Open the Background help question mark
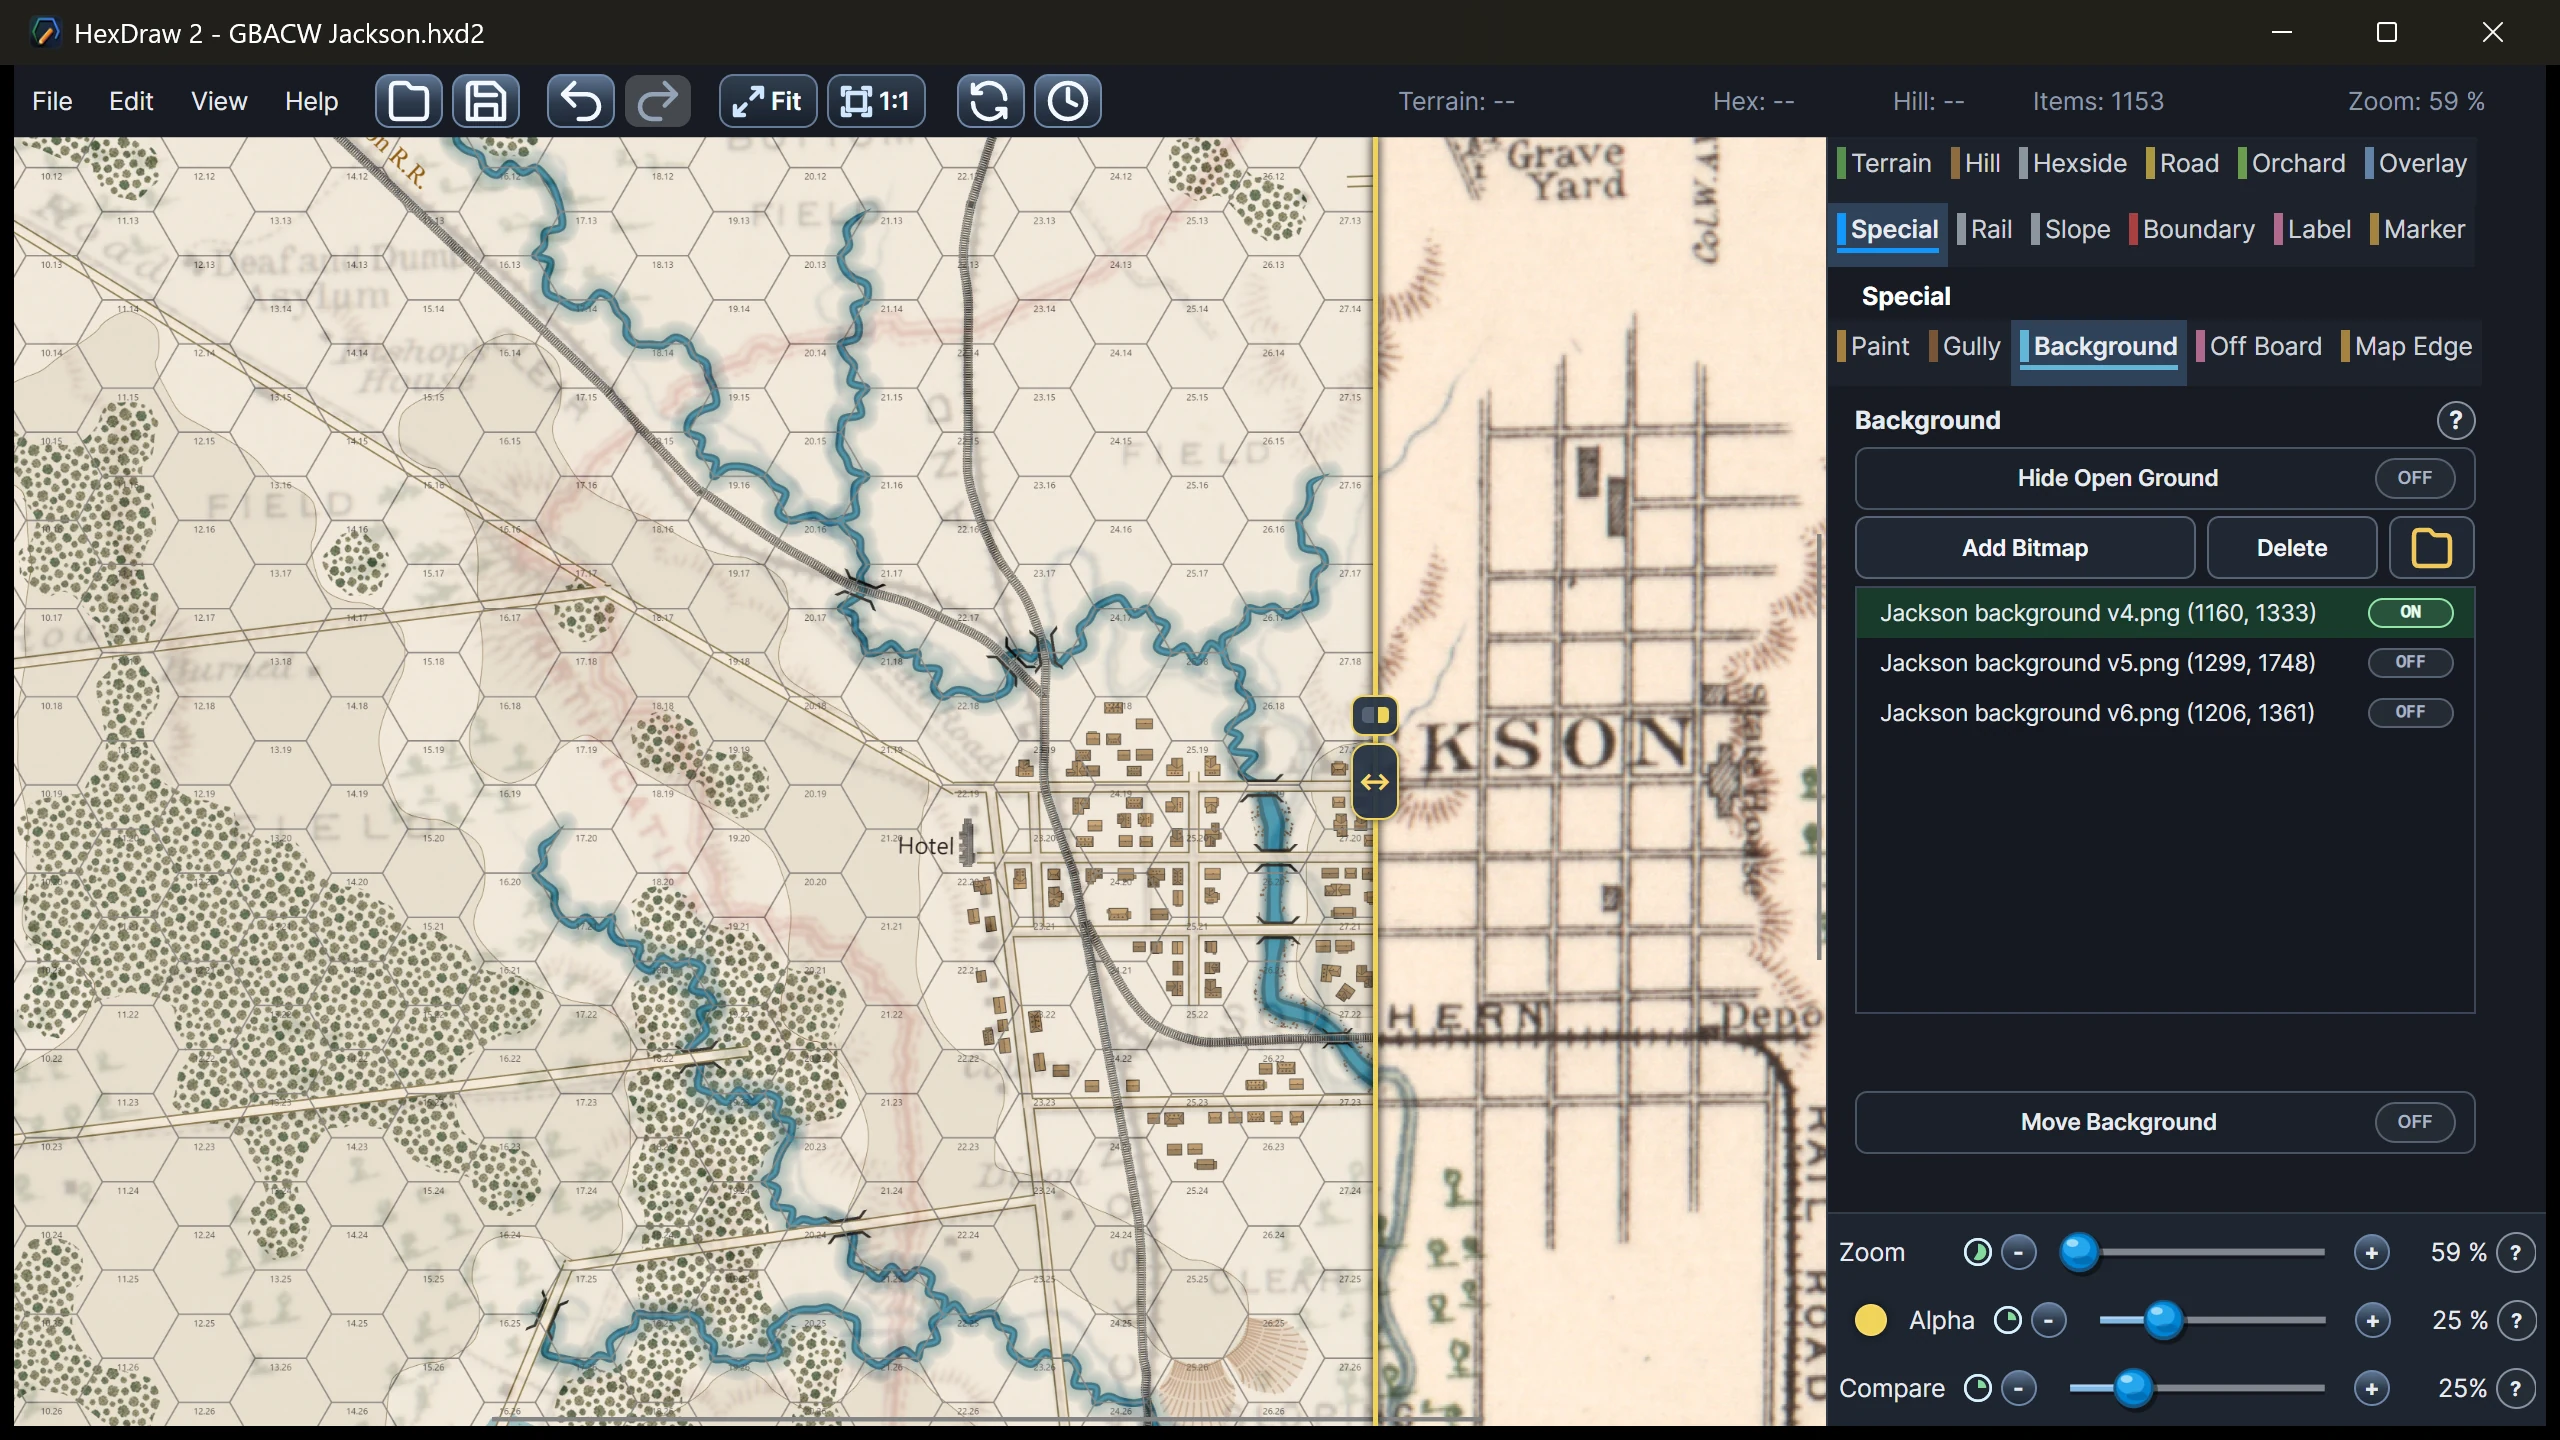The width and height of the screenshot is (2560, 1440). tap(2455, 421)
